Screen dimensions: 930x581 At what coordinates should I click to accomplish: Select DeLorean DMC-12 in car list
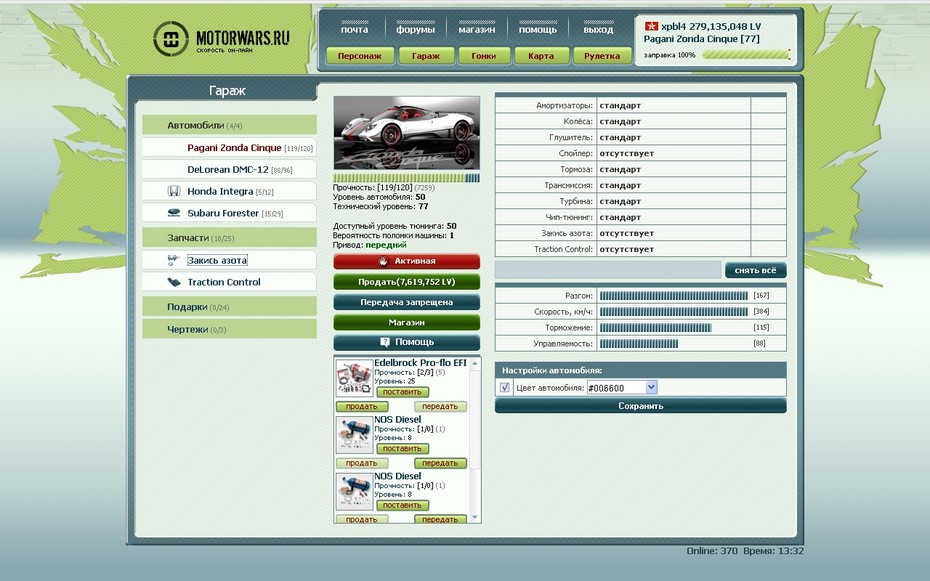pyautogui.click(x=229, y=170)
